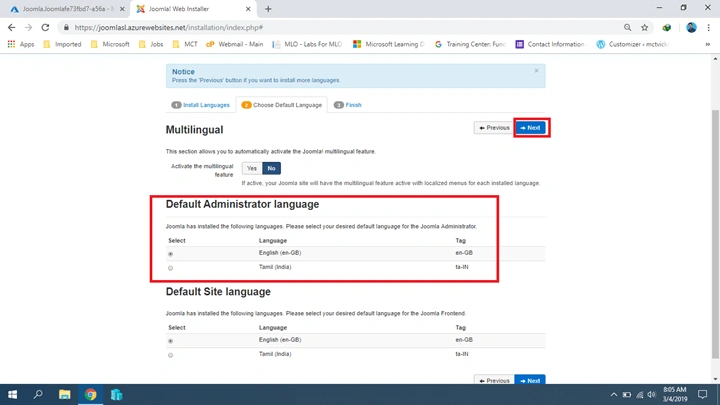
Task: Open the Training Center bookmark
Action: coord(470,44)
